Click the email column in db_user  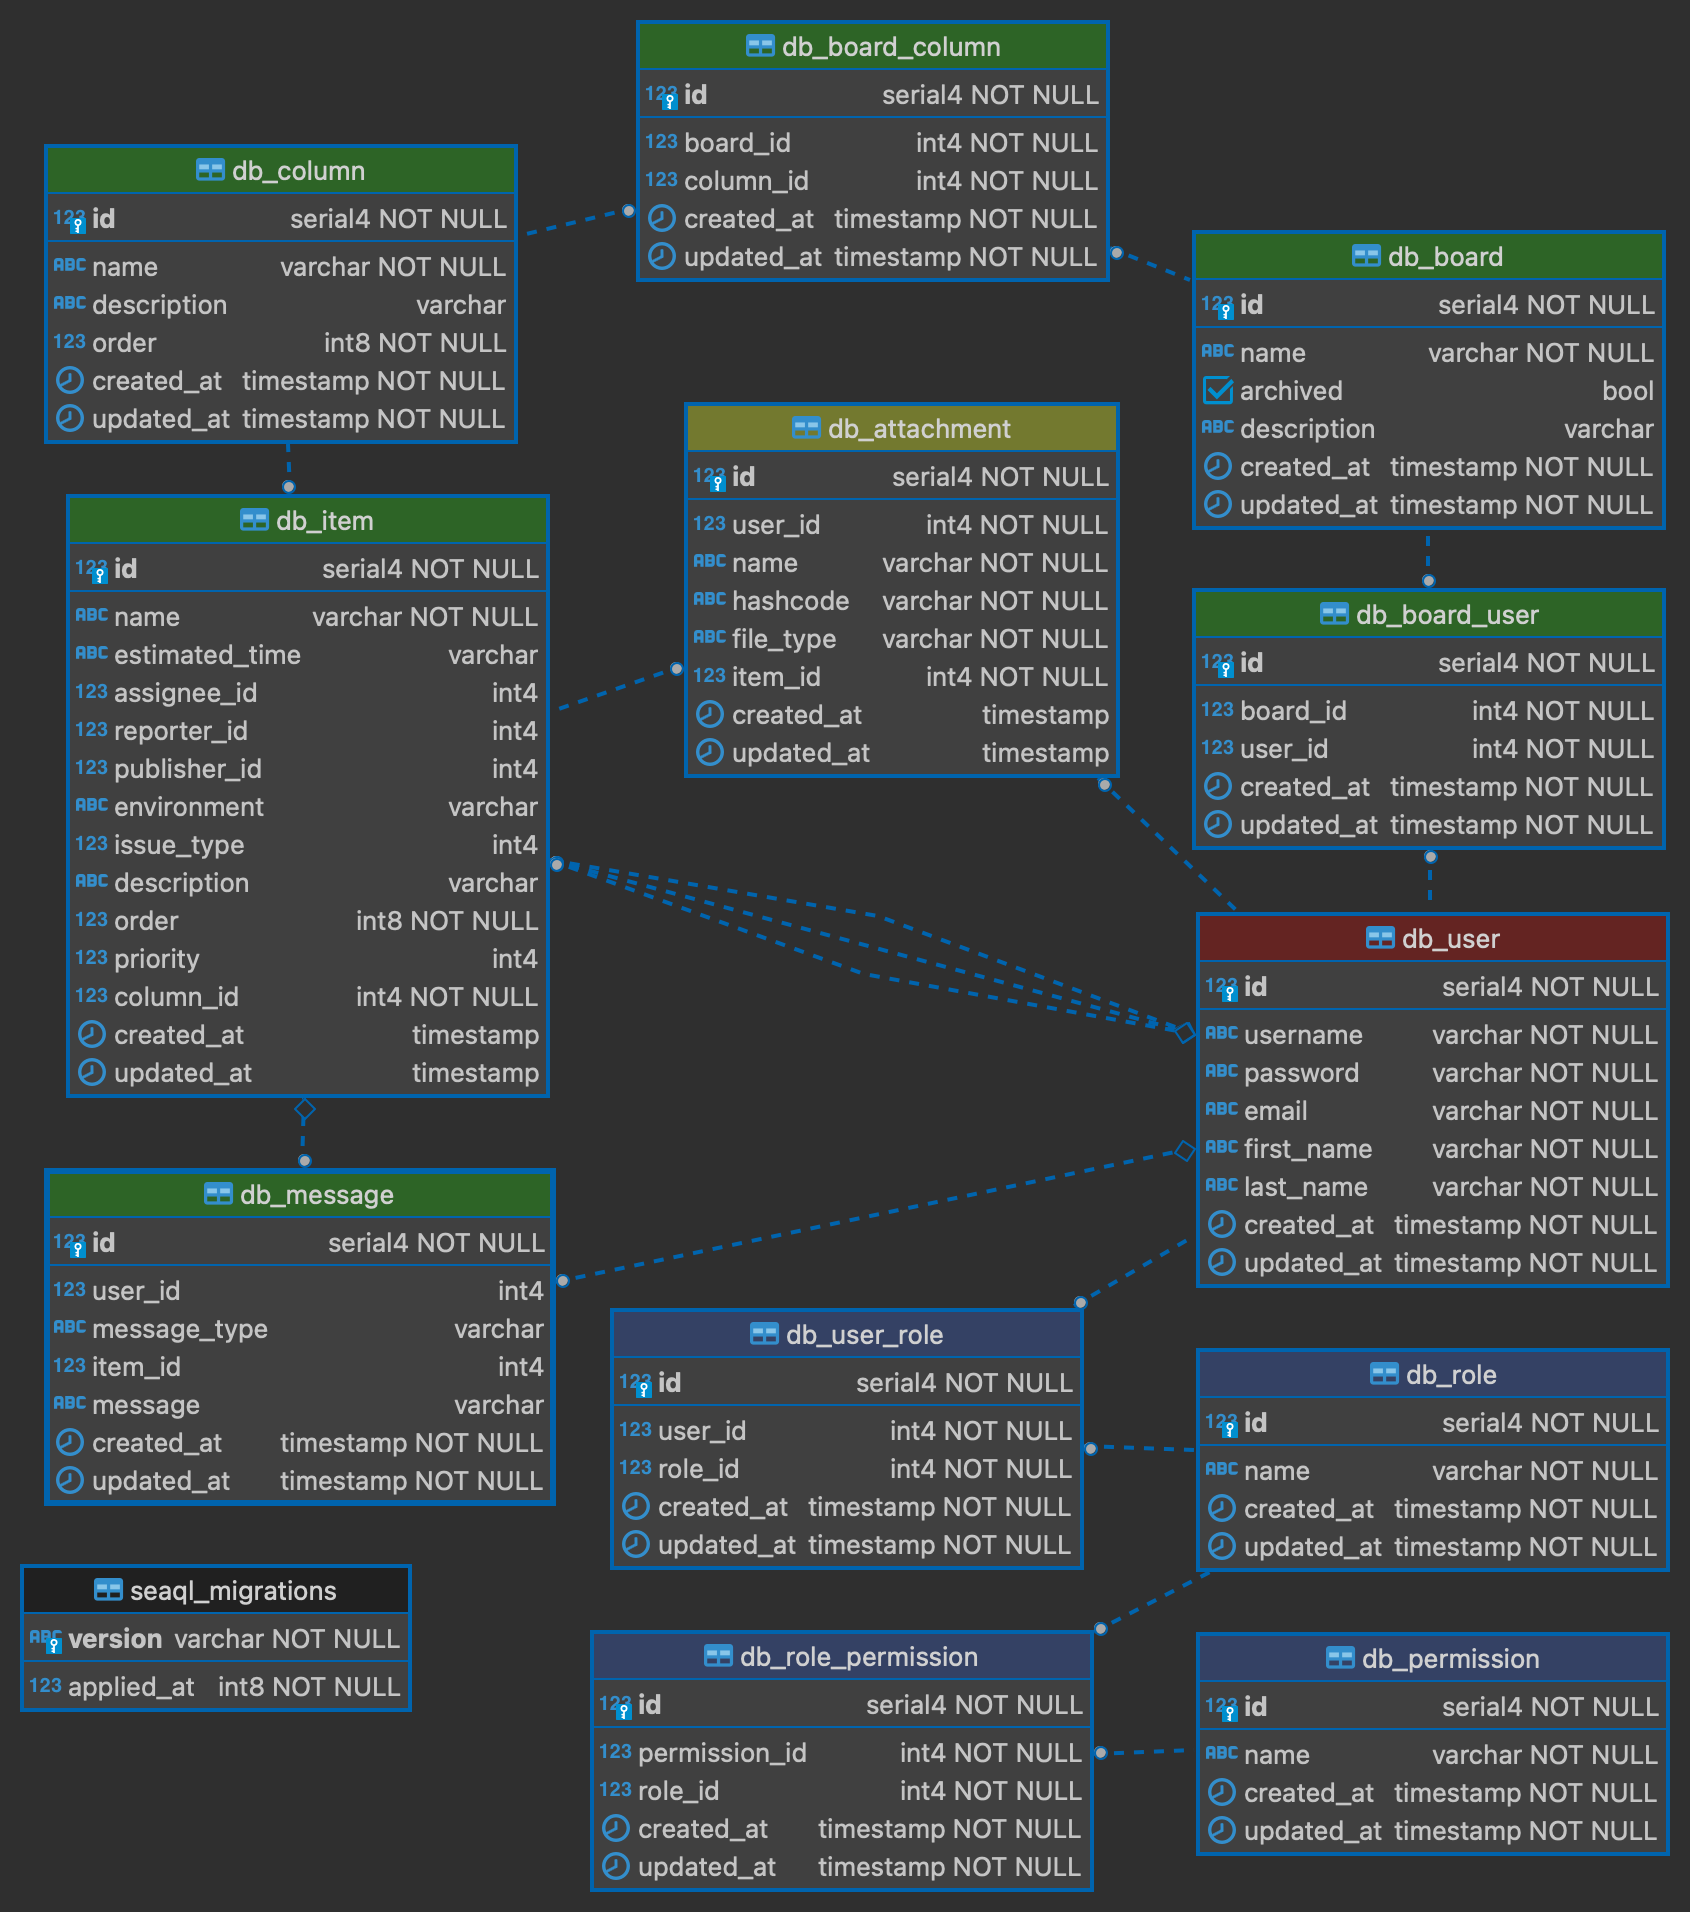pyautogui.click(x=1433, y=1111)
